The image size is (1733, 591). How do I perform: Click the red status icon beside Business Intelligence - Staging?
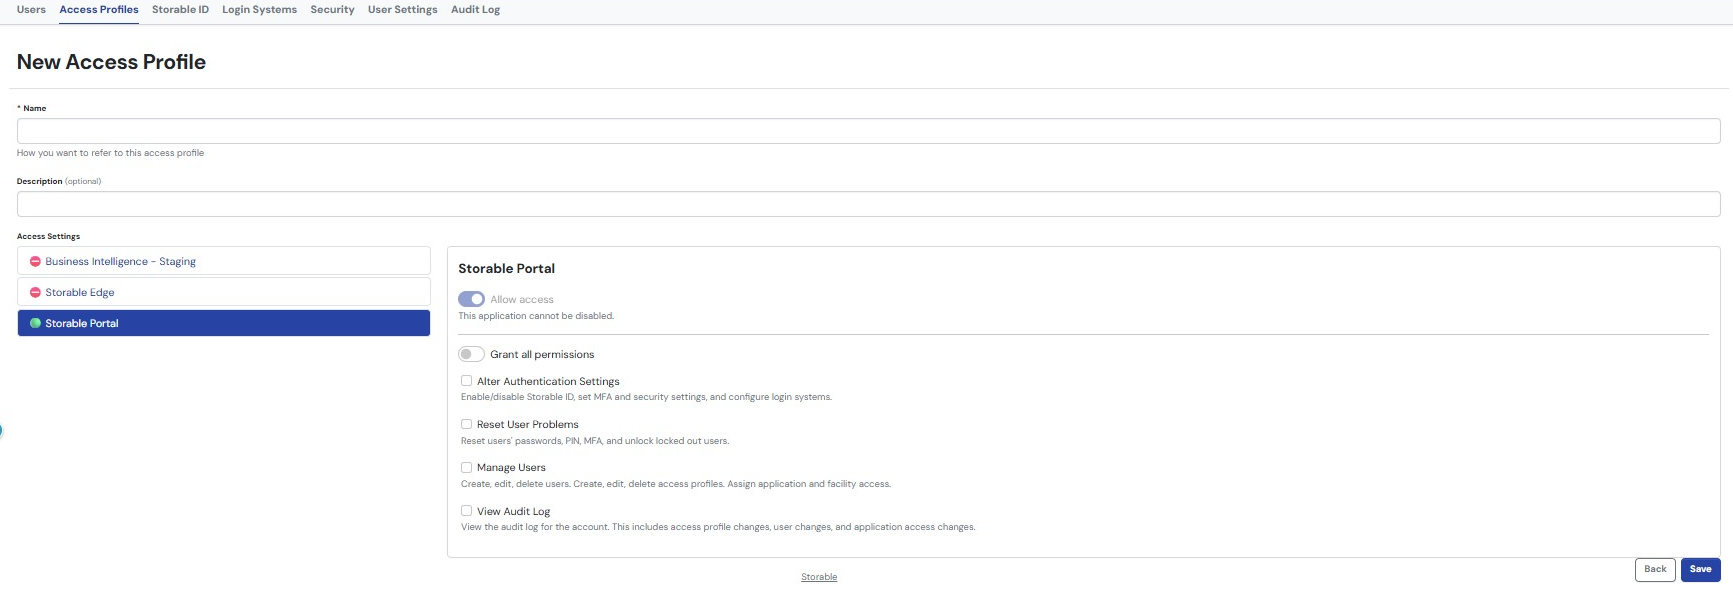(35, 262)
